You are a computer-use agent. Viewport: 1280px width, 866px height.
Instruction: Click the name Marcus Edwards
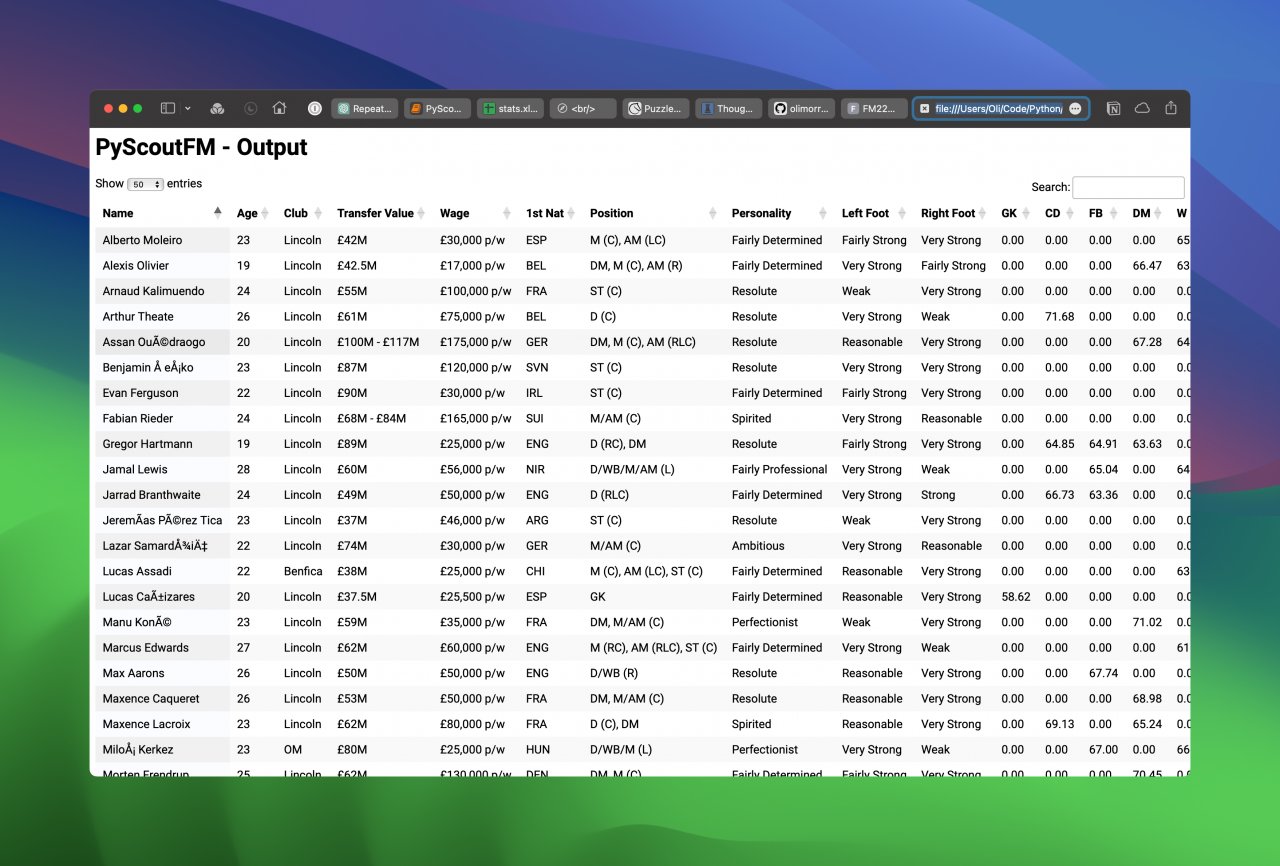[145, 647]
